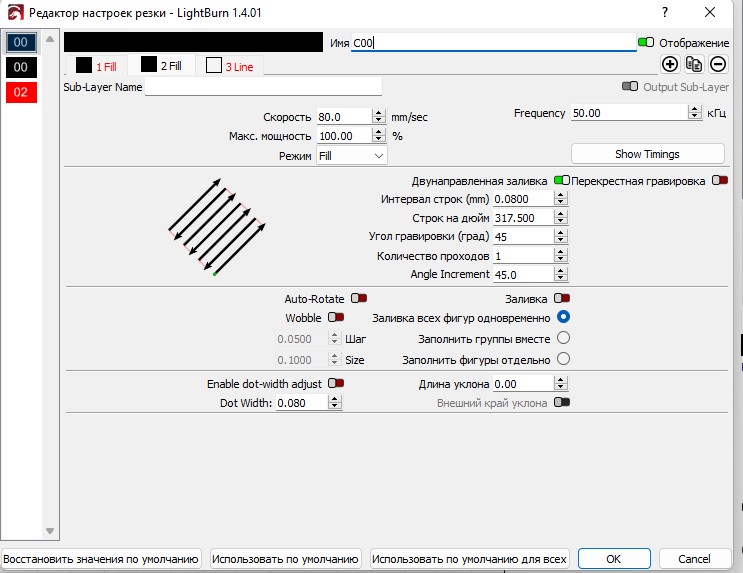Image resolution: width=743 pixels, height=573 pixels.
Task: Click the Dot Width field showing 0.080
Action: [x=302, y=402]
